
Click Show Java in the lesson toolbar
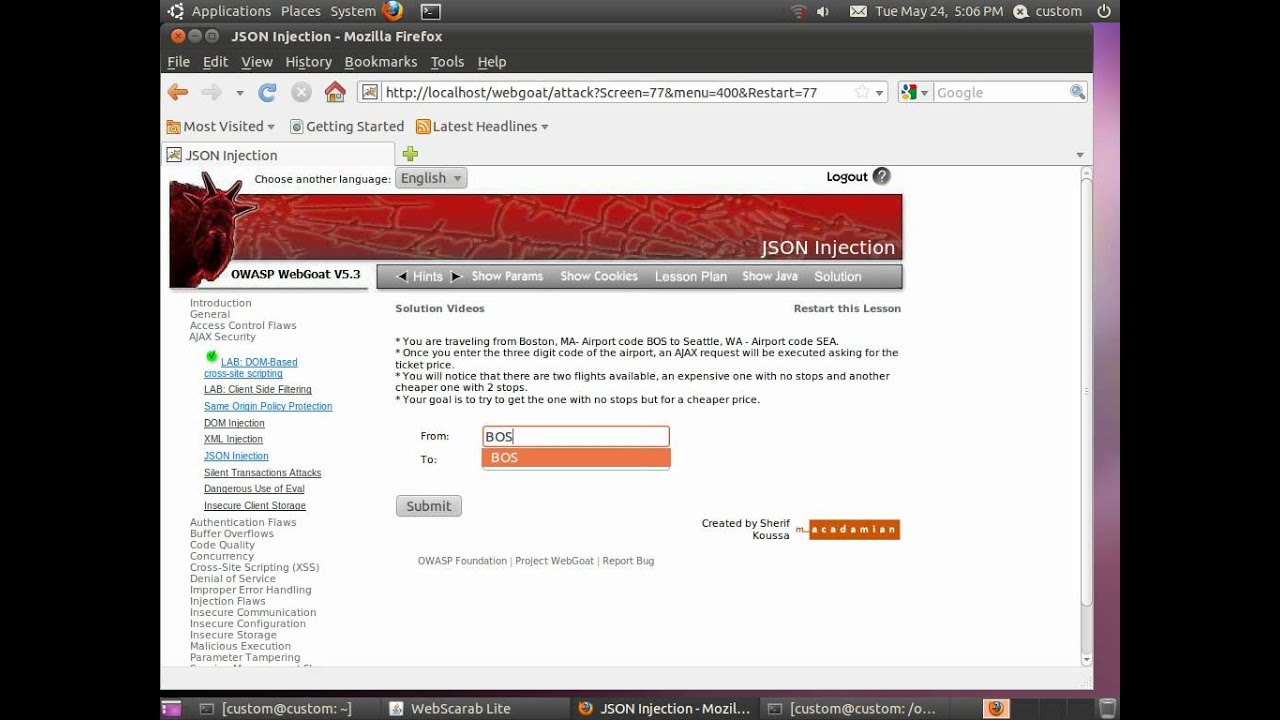click(x=770, y=277)
